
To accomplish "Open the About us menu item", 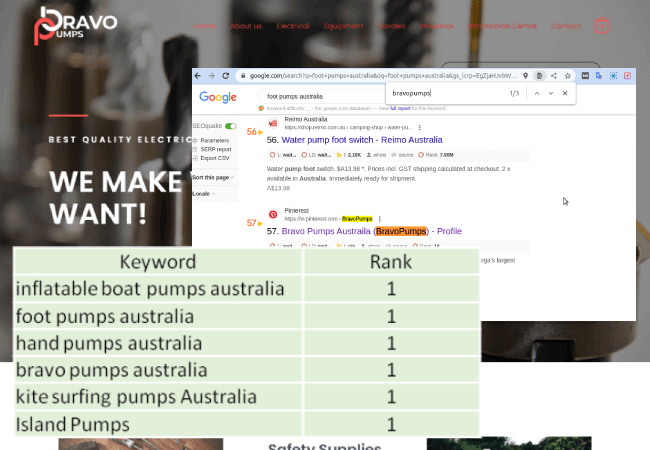I will pos(246,26).
